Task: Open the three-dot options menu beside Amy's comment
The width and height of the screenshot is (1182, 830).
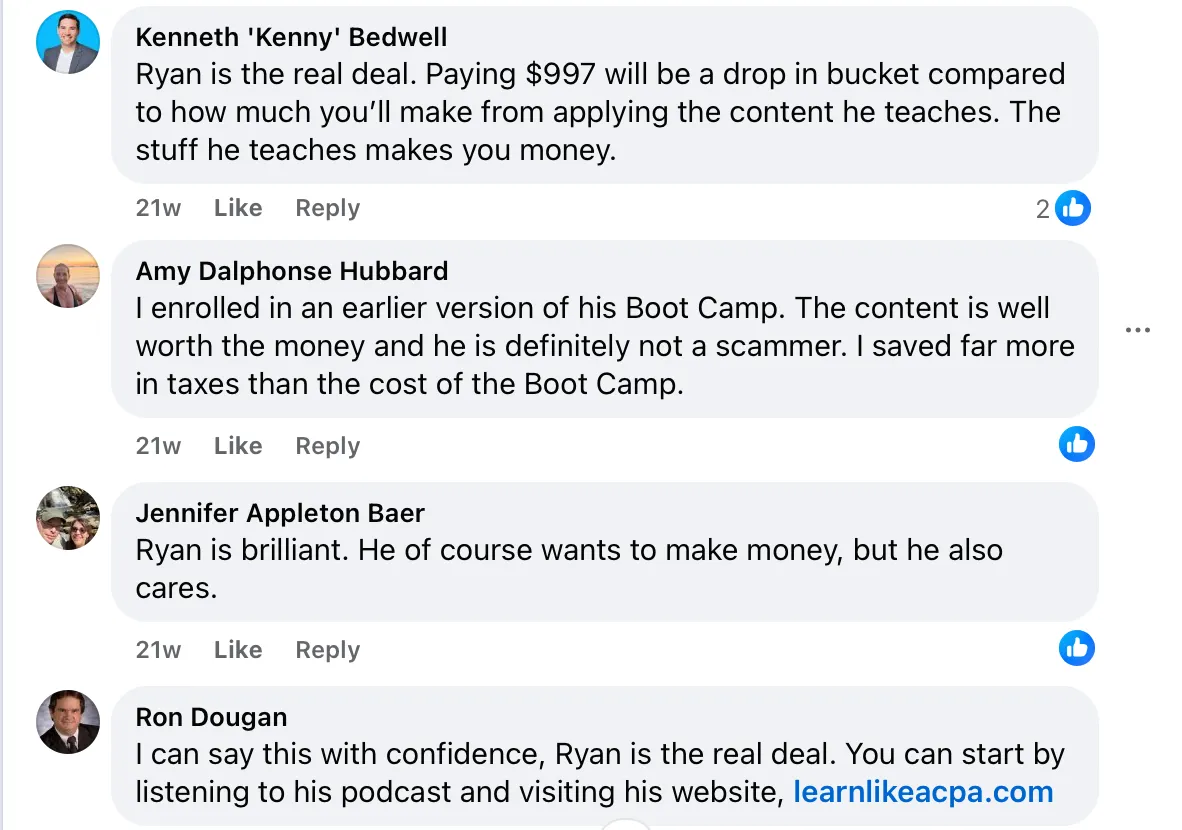Action: click(1138, 330)
